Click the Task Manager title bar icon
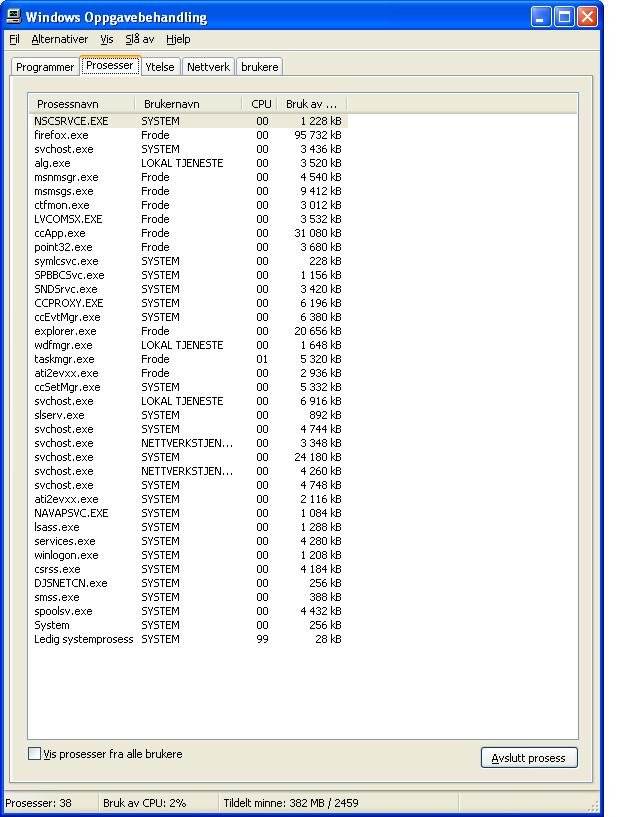 14,17
